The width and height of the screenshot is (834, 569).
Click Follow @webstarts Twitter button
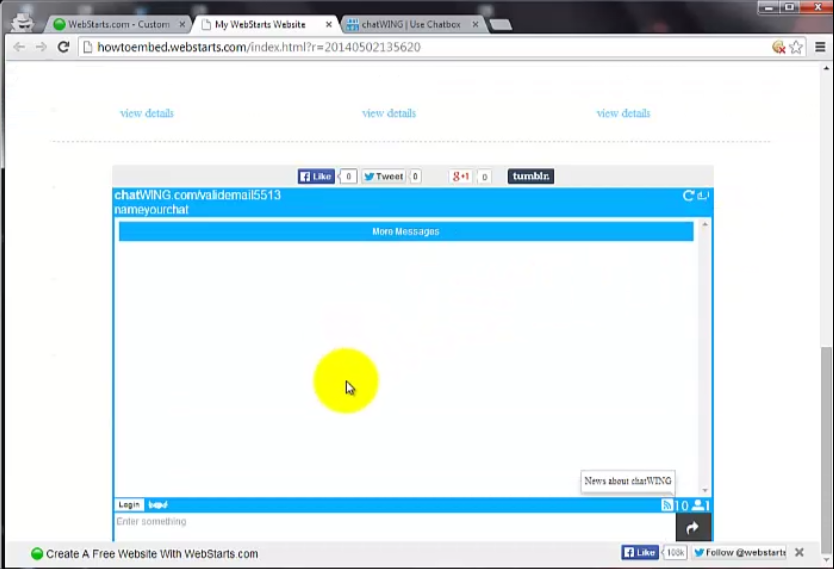pos(740,553)
